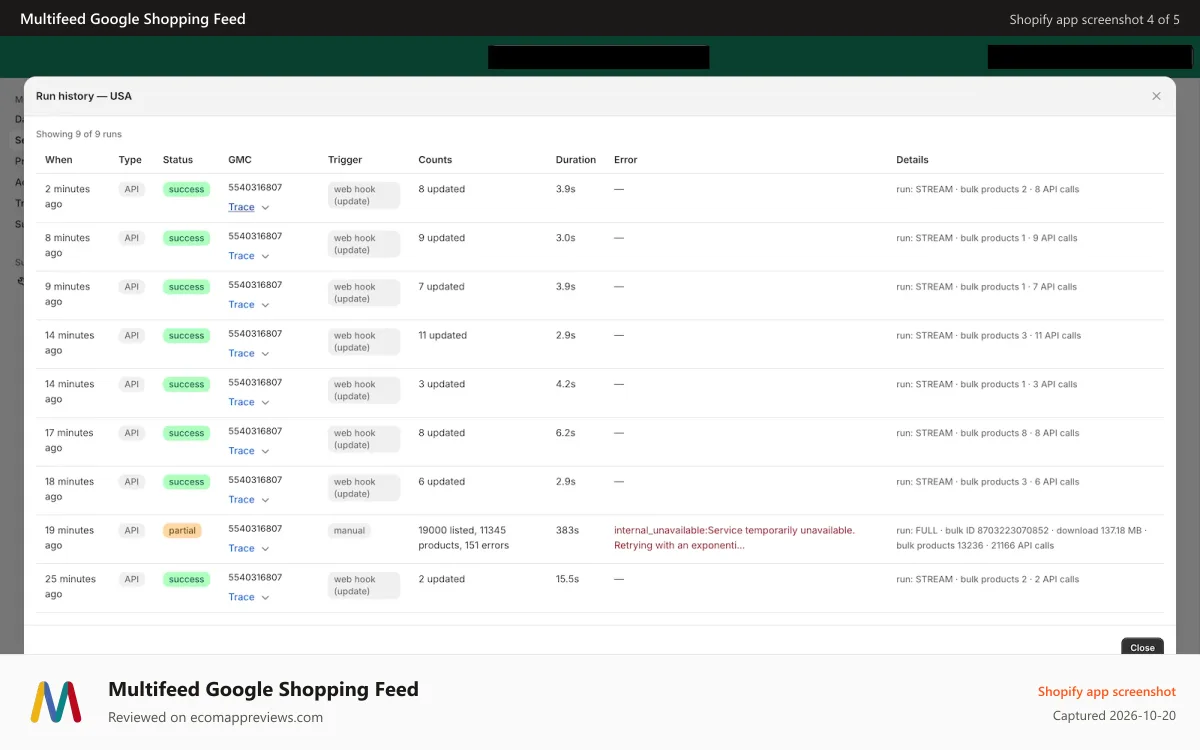Click the '7 updated' count
This screenshot has width=1200, height=750.
point(442,287)
